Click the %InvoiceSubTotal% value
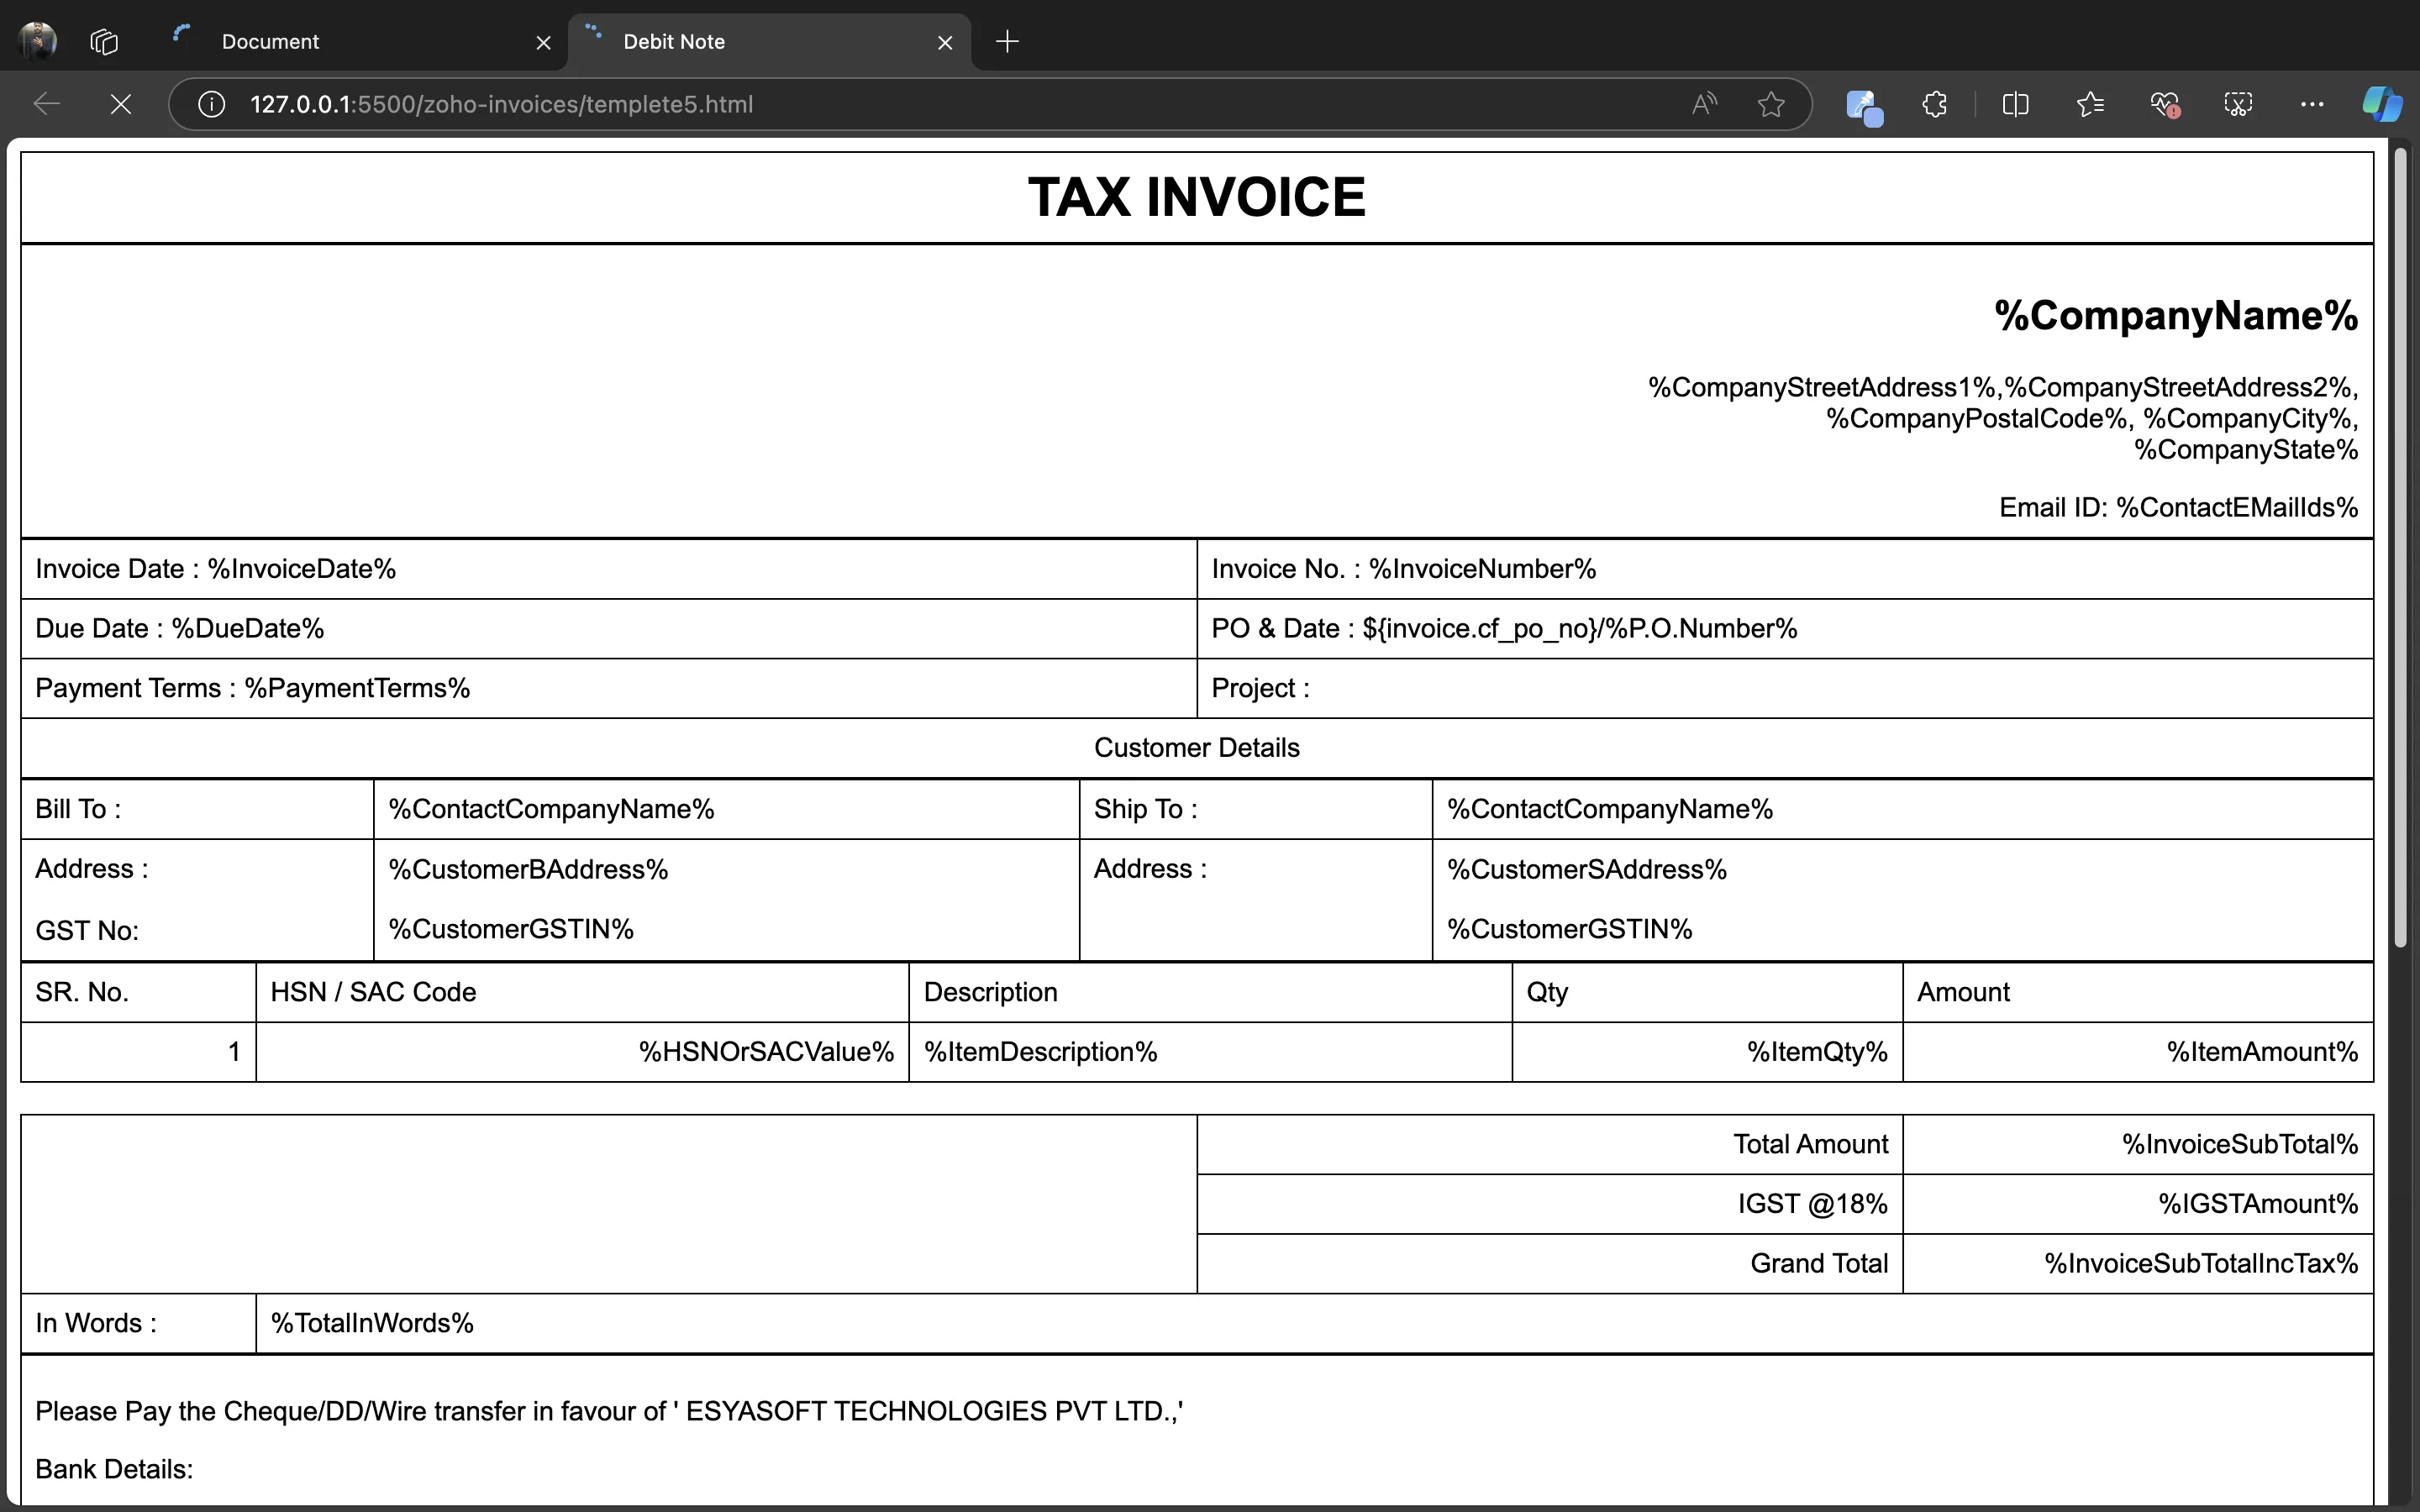 pyautogui.click(x=2240, y=1144)
